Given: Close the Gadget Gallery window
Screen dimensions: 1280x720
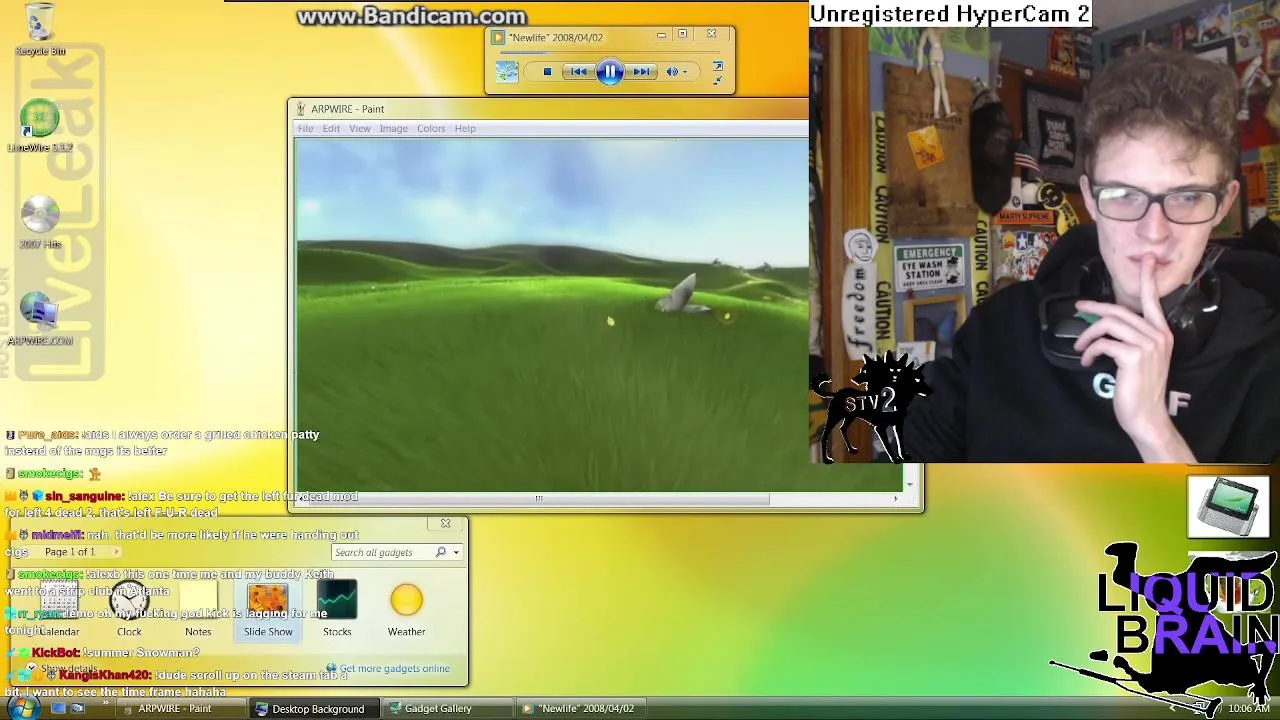Looking at the screenshot, I should pos(446,523).
